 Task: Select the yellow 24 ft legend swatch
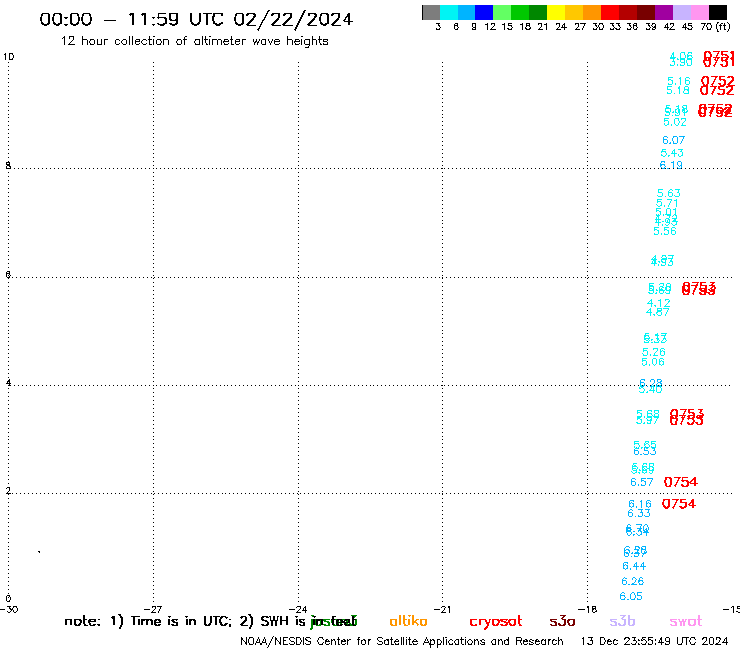coord(556,12)
